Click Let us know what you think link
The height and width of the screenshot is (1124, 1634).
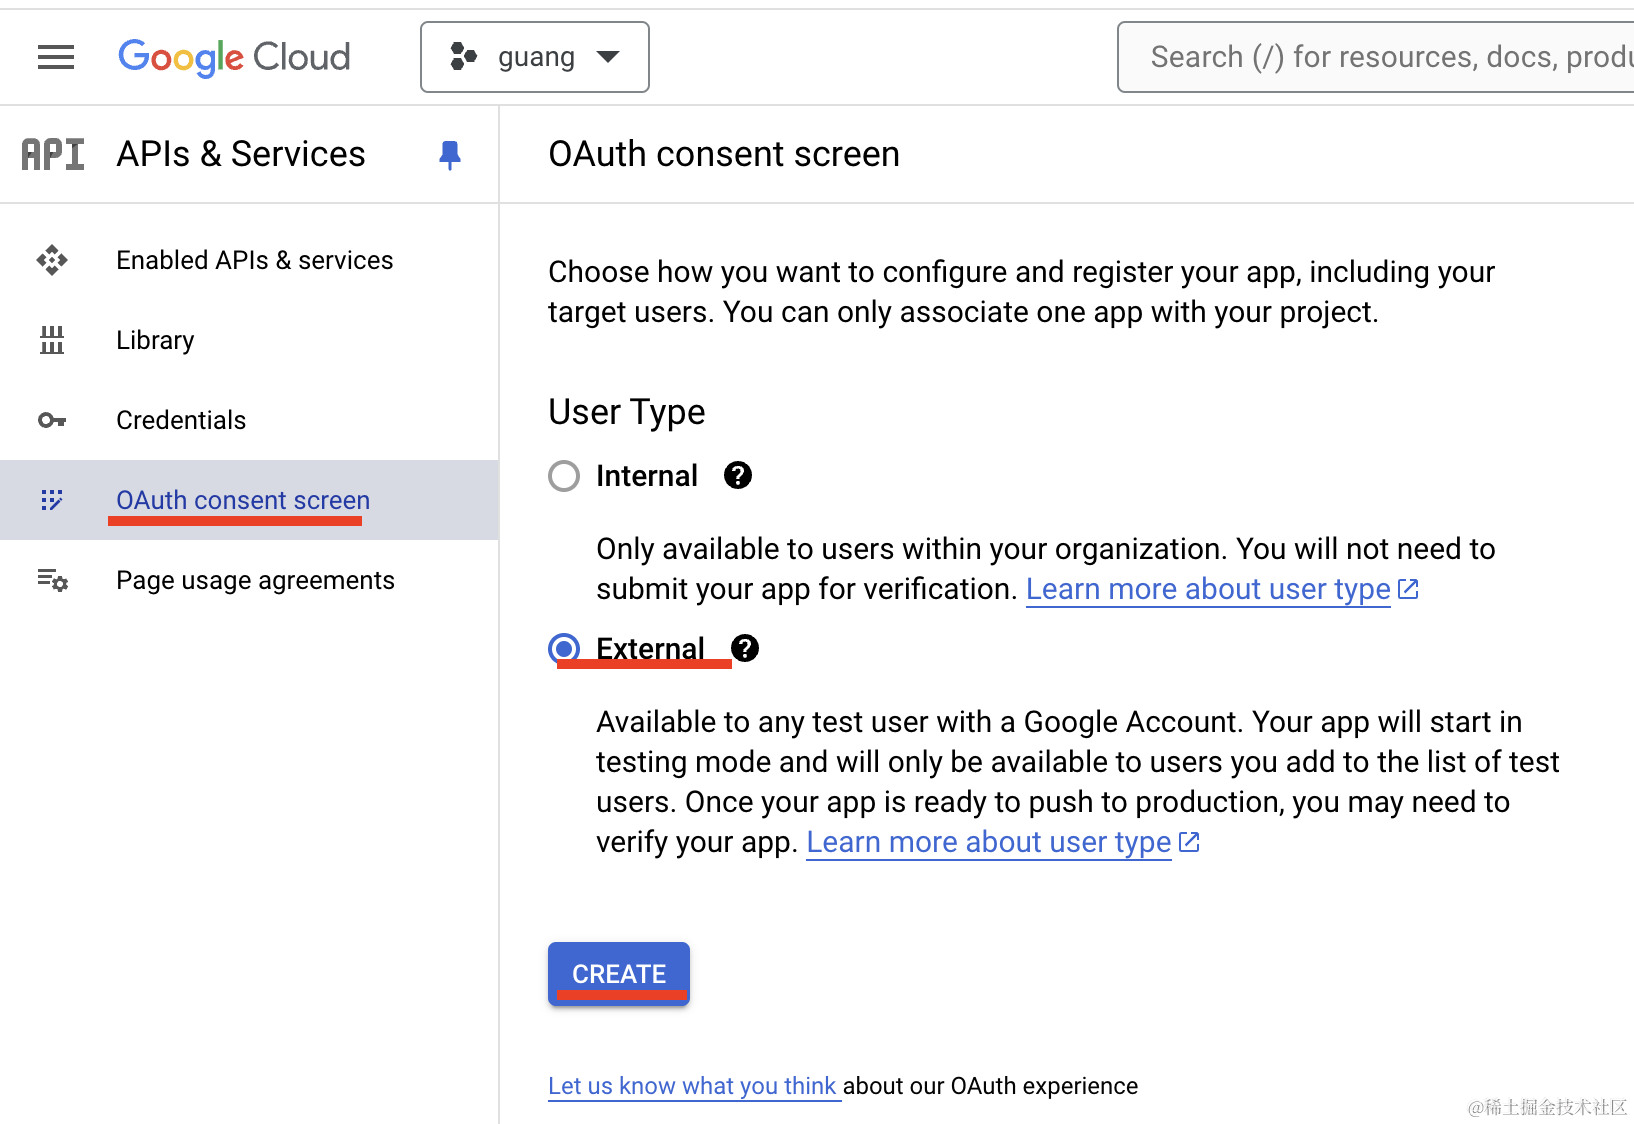point(692,1086)
